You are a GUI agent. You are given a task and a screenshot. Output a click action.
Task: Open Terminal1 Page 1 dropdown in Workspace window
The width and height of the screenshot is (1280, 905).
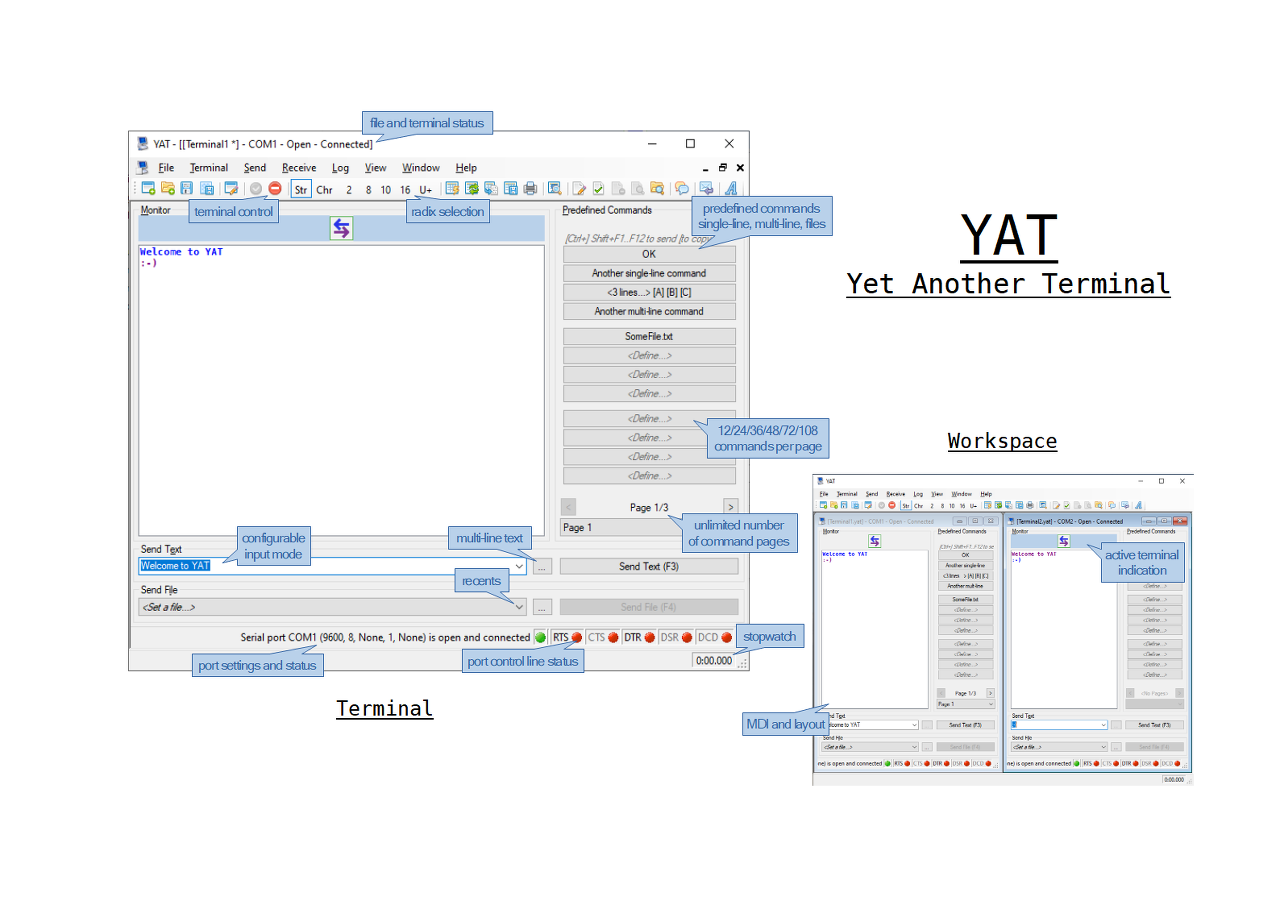991,704
